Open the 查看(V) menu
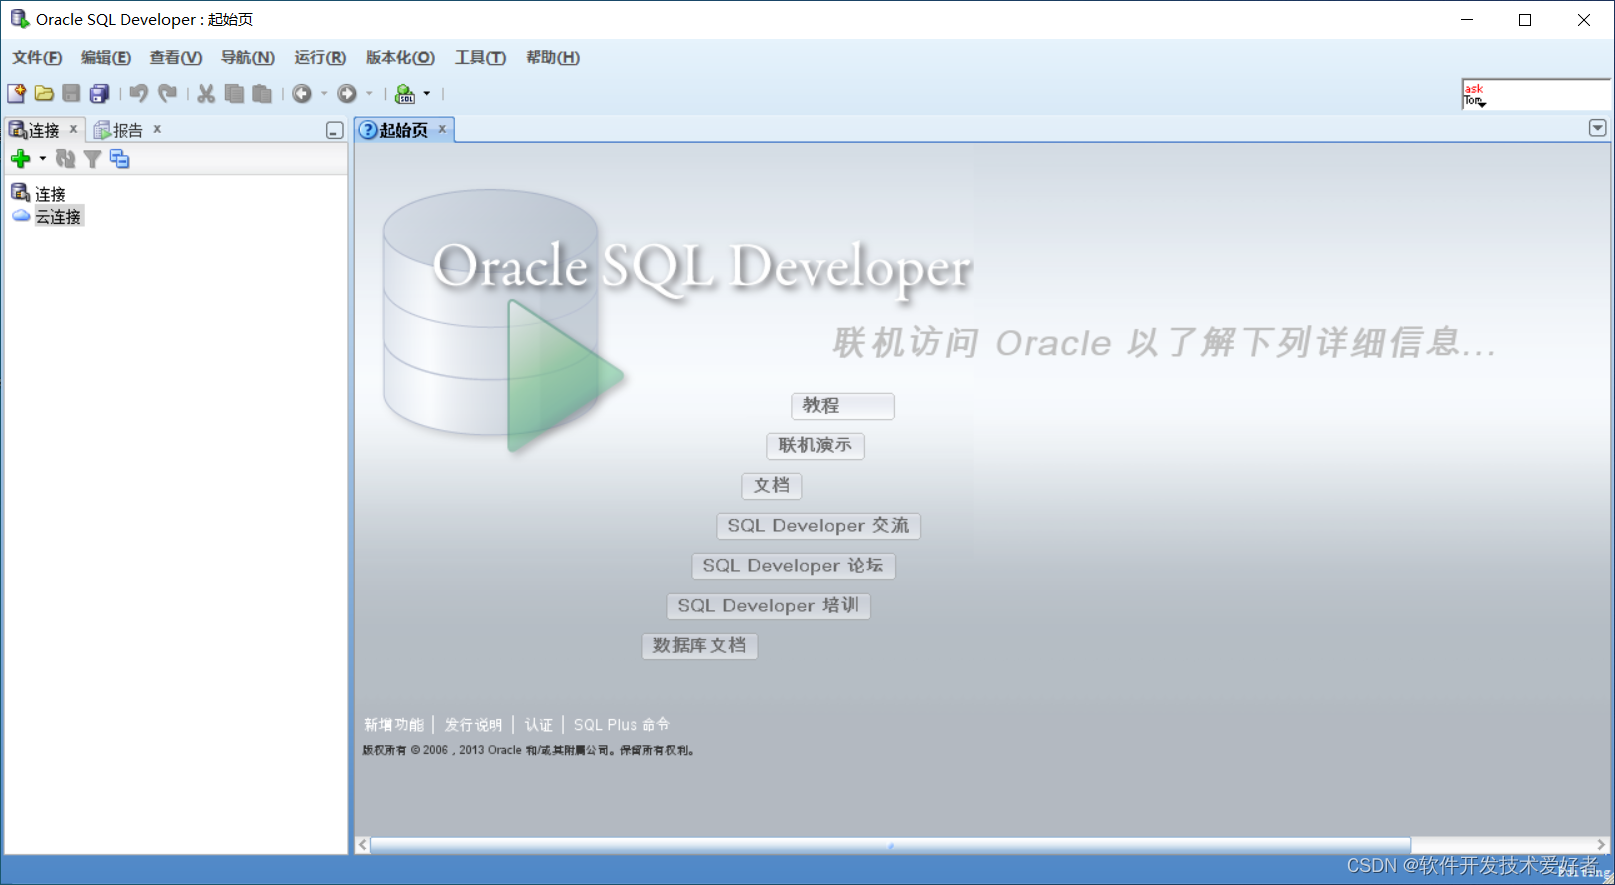1615x885 pixels. [x=176, y=57]
